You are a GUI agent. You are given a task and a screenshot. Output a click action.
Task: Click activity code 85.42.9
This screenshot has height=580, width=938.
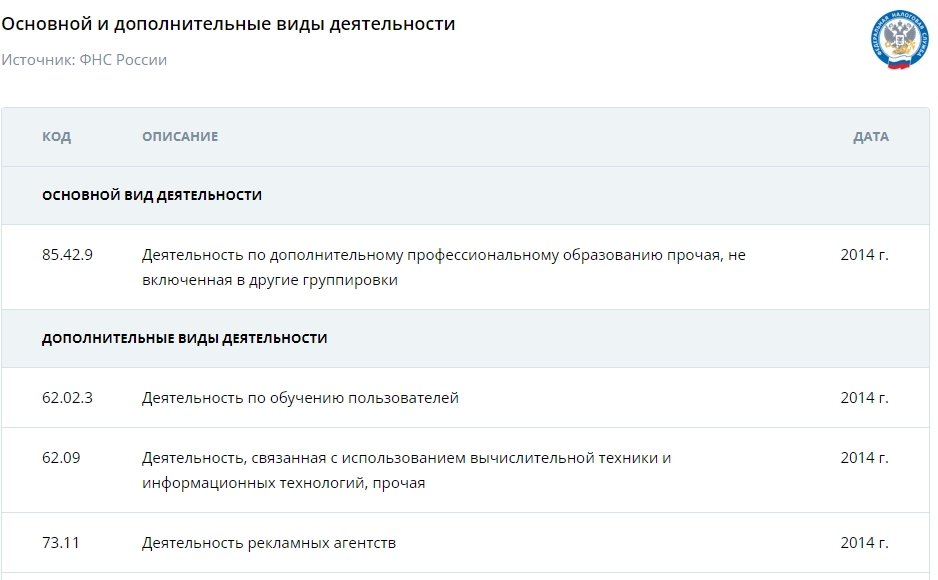tap(67, 255)
